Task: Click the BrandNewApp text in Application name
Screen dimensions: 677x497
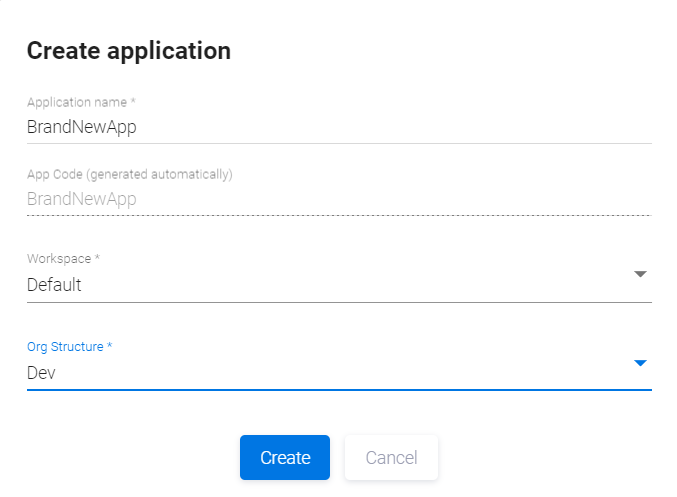Action: pos(81,127)
